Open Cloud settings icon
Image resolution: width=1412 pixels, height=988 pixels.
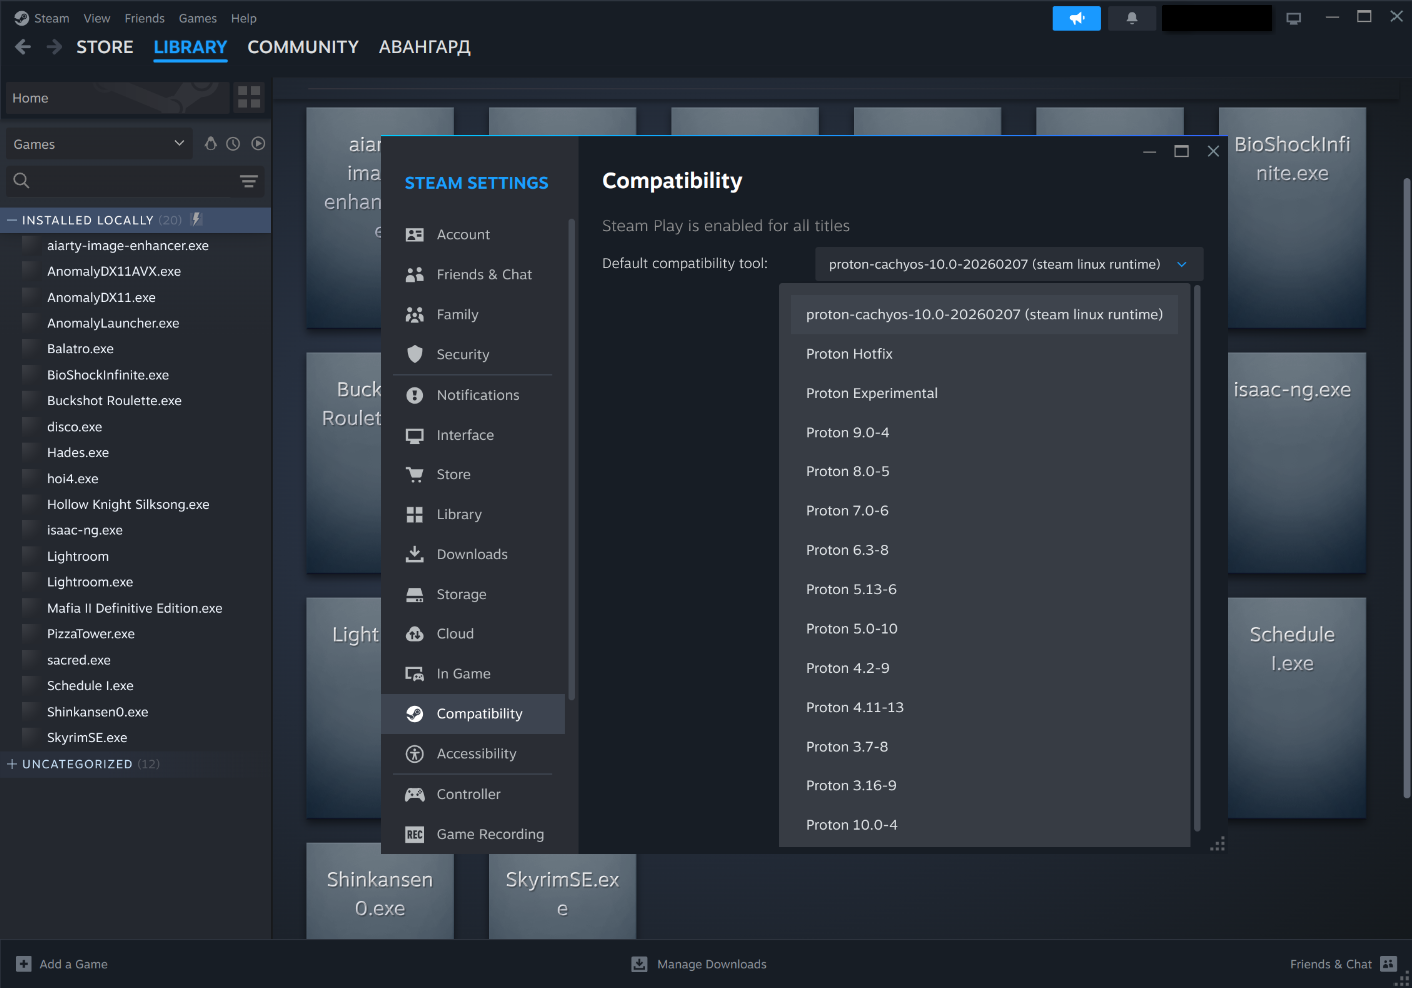pyautogui.click(x=415, y=634)
